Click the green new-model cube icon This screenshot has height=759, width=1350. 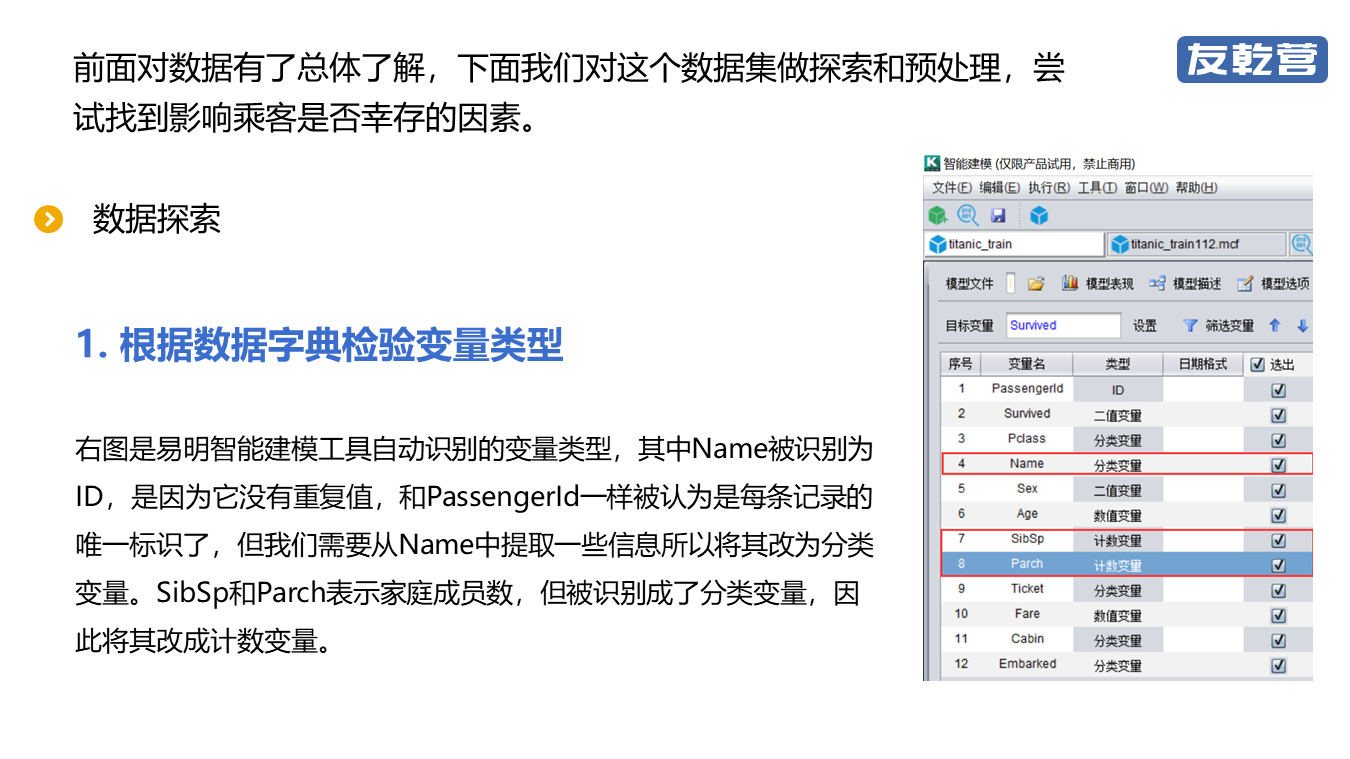937,215
